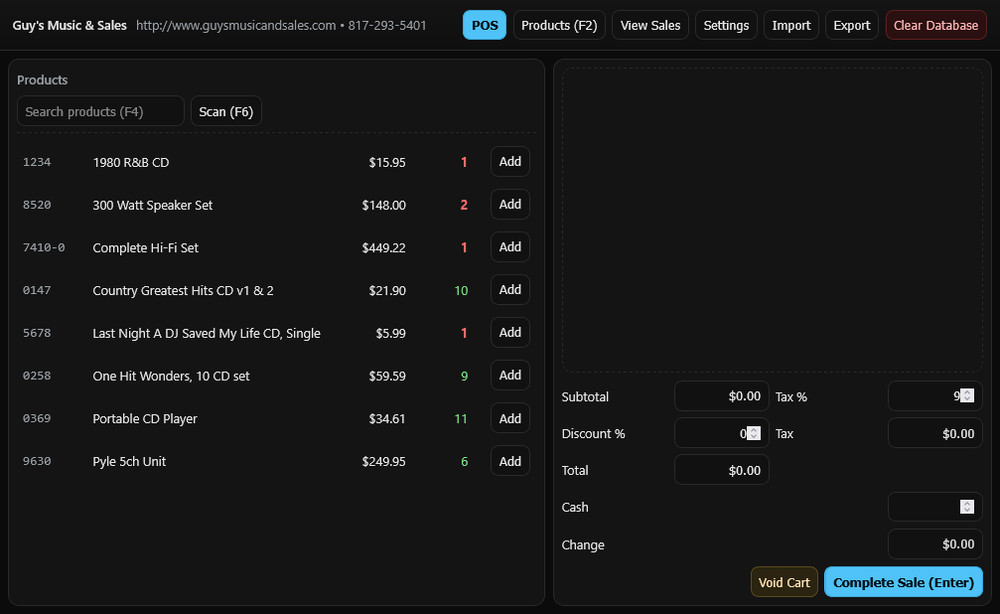This screenshot has width=1000, height=614.
Task: Click the stepper arrows in the Cash field
Action: (x=969, y=506)
